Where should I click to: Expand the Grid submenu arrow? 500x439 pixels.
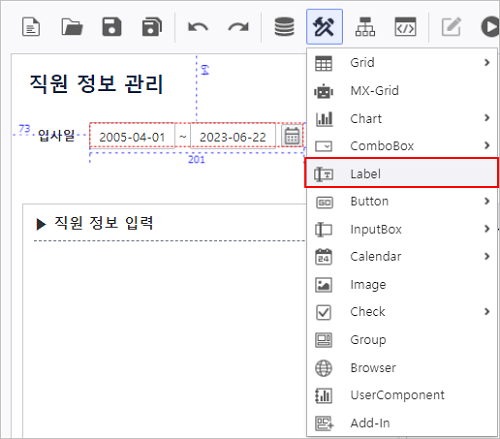coord(487,63)
